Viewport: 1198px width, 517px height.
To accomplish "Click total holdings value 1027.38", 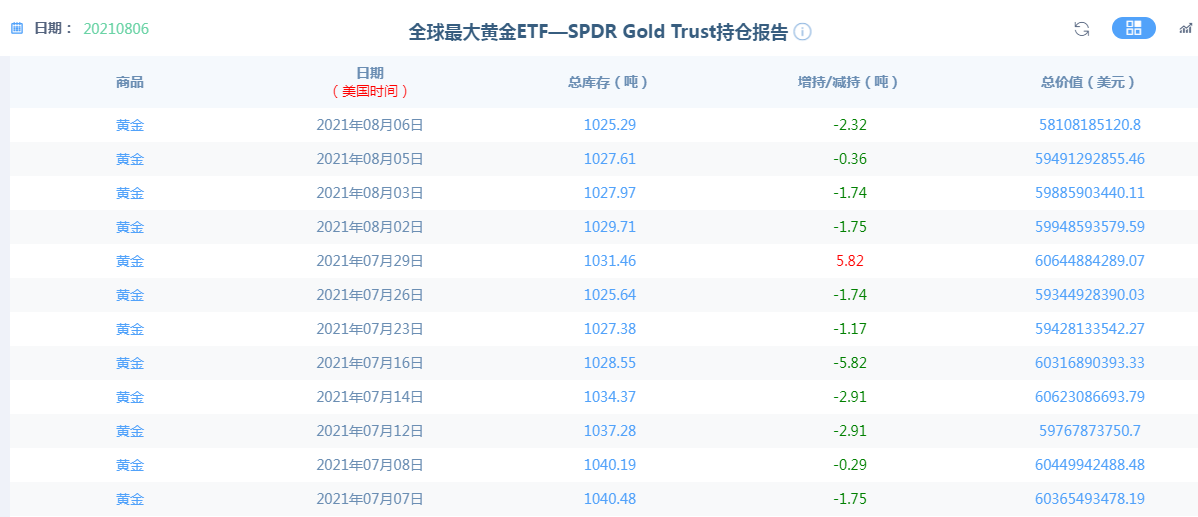I will 610,329.
